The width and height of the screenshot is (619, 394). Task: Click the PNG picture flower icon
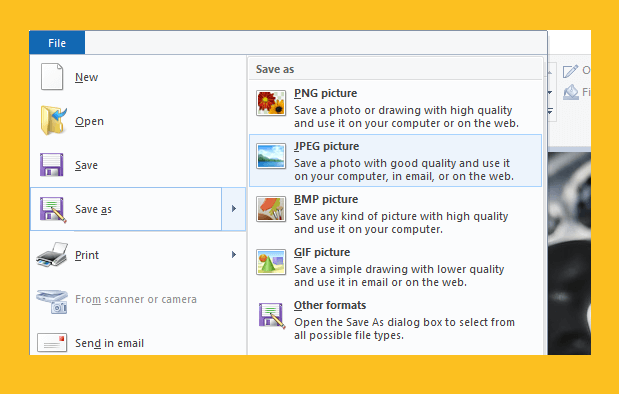(x=271, y=103)
